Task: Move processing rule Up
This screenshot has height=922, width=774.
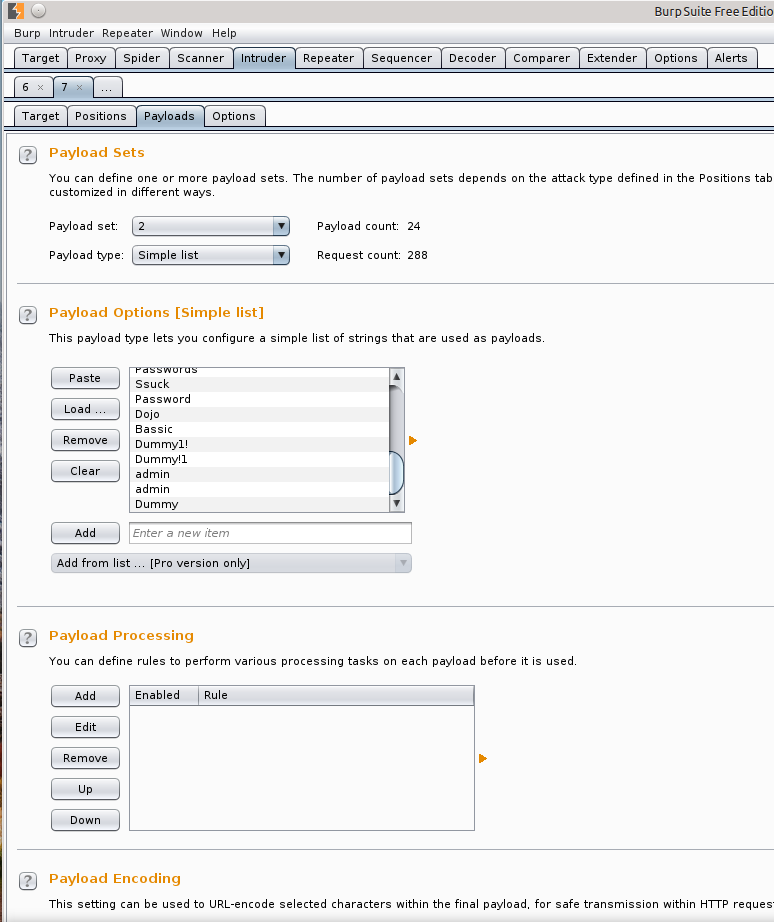Action: pos(85,789)
